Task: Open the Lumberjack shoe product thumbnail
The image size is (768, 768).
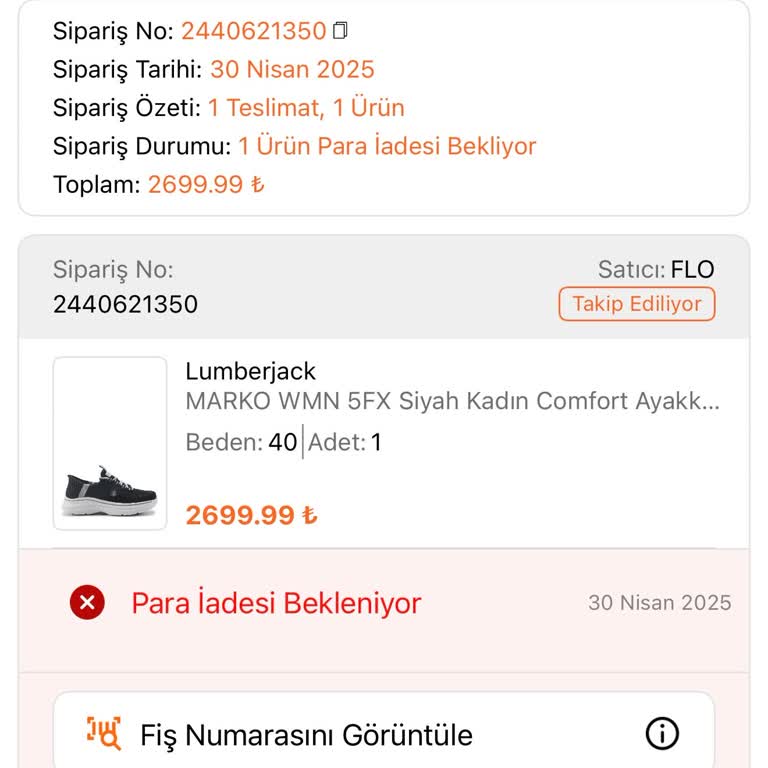Action: point(110,443)
